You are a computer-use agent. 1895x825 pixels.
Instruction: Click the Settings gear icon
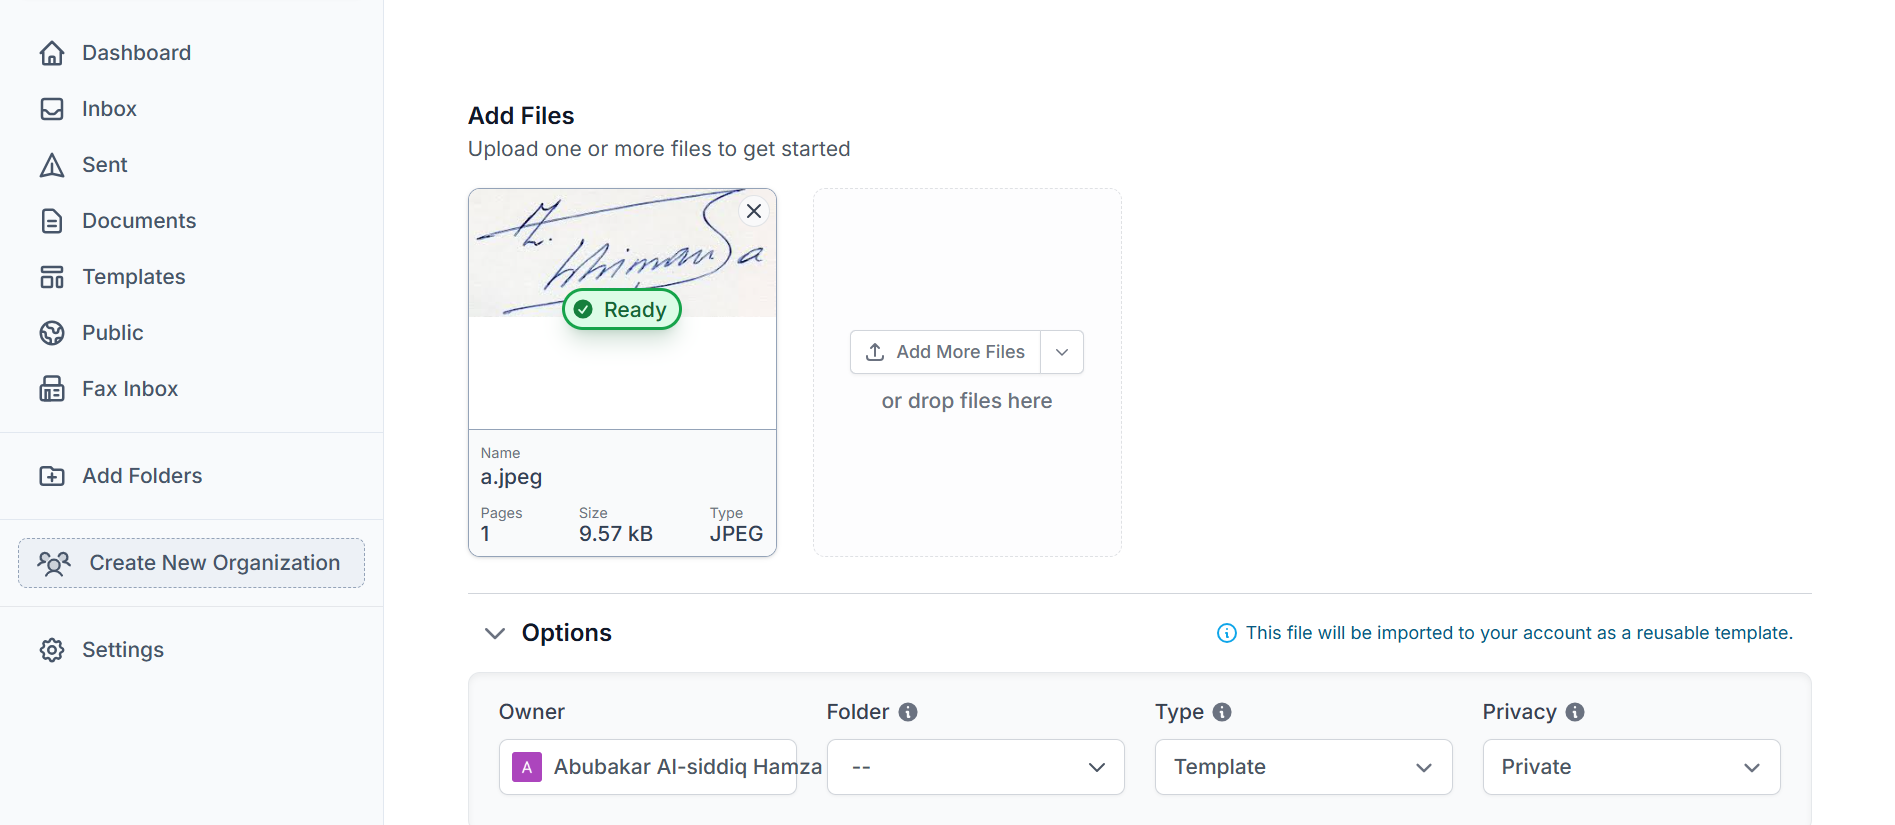pyautogui.click(x=52, y=650)
